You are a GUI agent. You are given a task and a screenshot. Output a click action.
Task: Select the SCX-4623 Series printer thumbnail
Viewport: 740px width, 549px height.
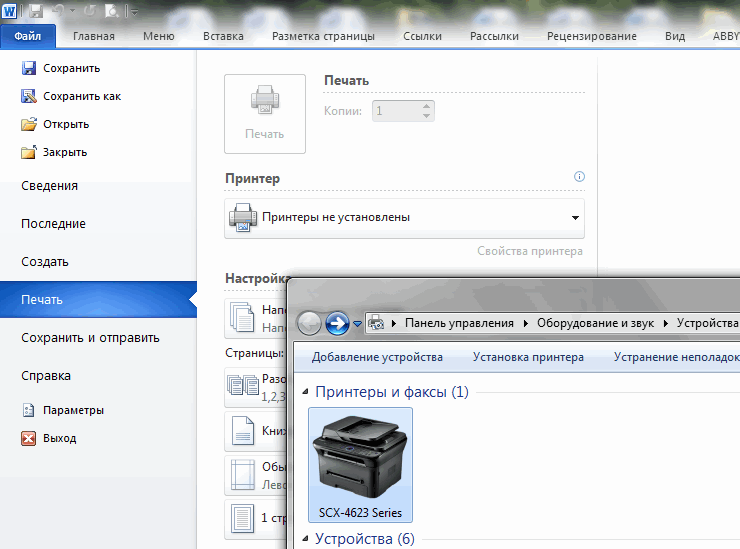[360, 465]
